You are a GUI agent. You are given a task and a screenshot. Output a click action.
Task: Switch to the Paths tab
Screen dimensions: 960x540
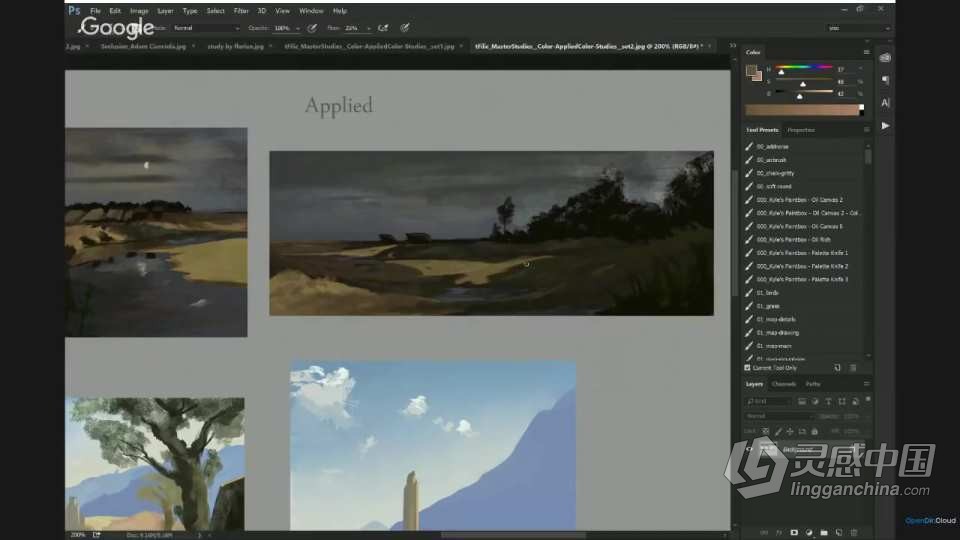813,384
